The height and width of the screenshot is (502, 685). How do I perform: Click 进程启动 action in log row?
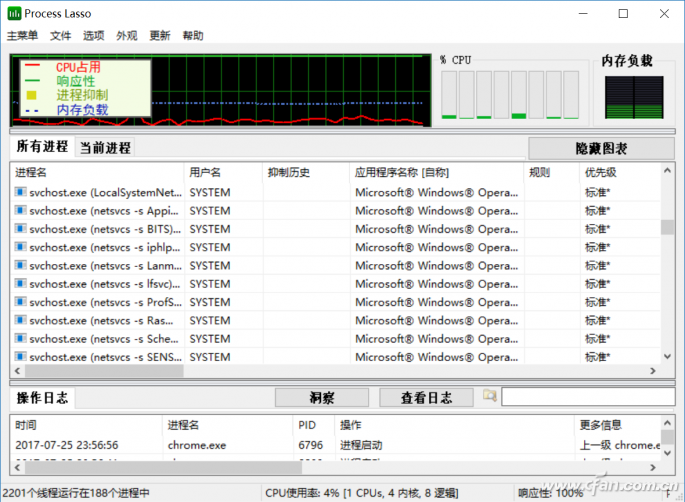[361, 445]
